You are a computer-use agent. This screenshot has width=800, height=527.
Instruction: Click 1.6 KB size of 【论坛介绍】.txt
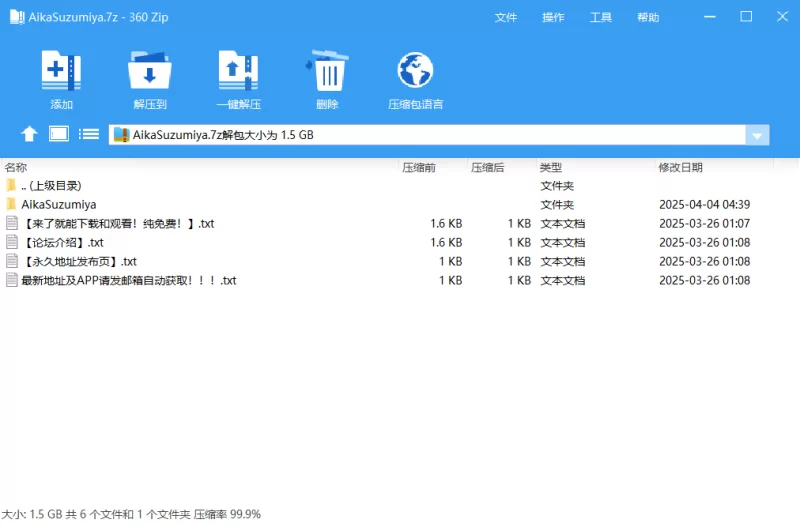(x=446, y=242)
